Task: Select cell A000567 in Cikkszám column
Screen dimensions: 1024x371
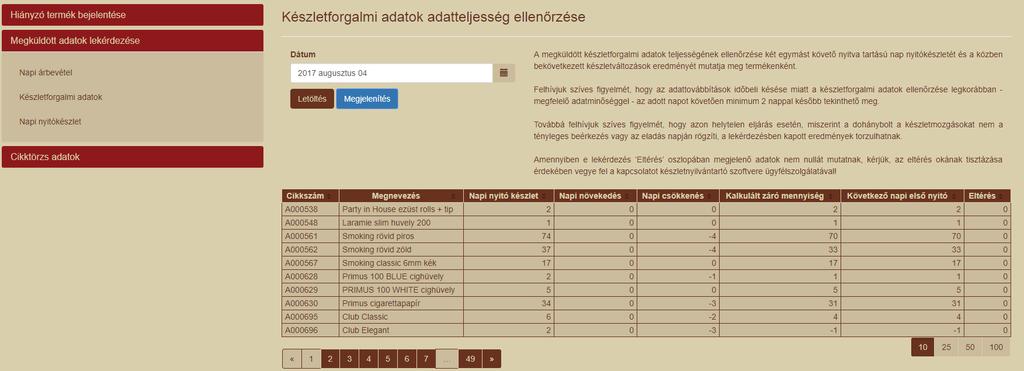Action: coord(311,263)
